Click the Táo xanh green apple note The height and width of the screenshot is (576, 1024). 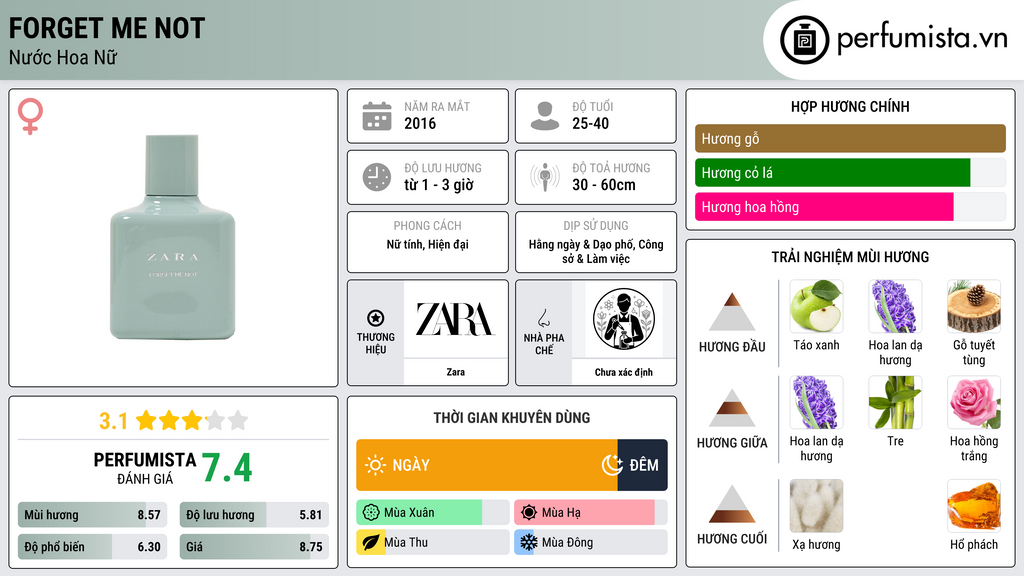pyautogui.click(x=816, y=306)
